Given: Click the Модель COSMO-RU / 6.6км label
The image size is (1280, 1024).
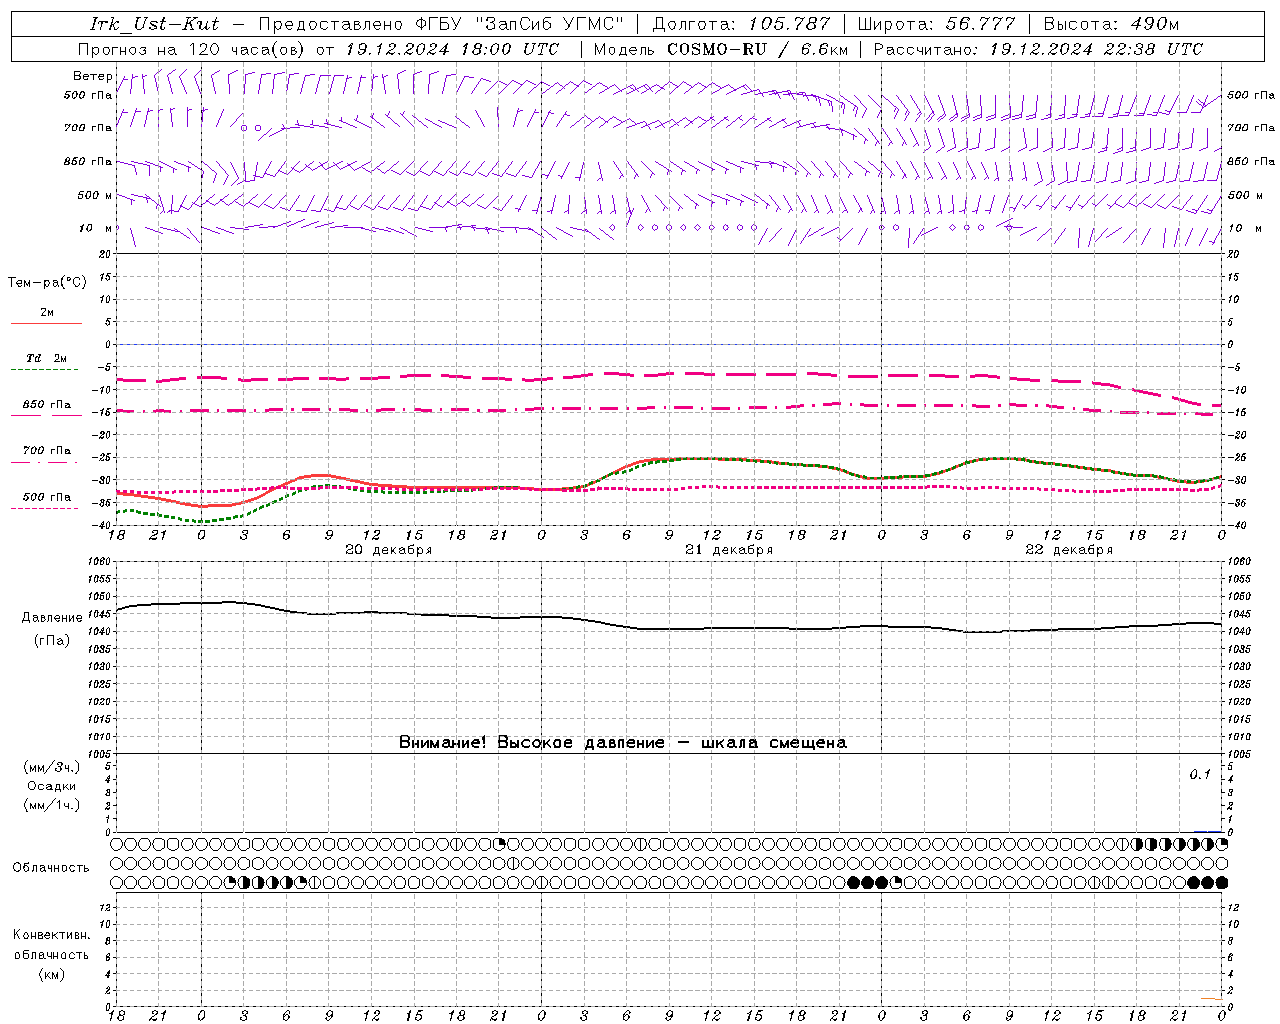Looking at the screenshot, I should point(721,49).
